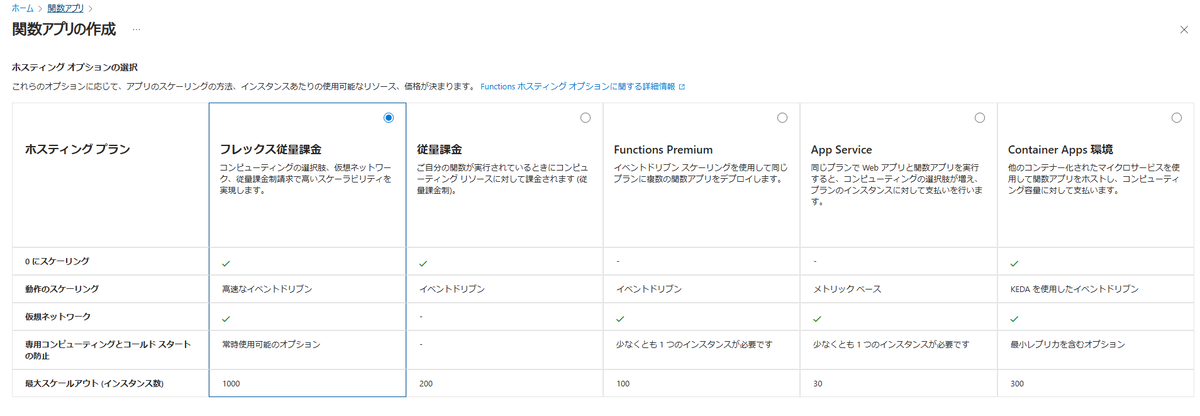
Task: Click the 300 max scale-out value
Action: click(1018, 383)
